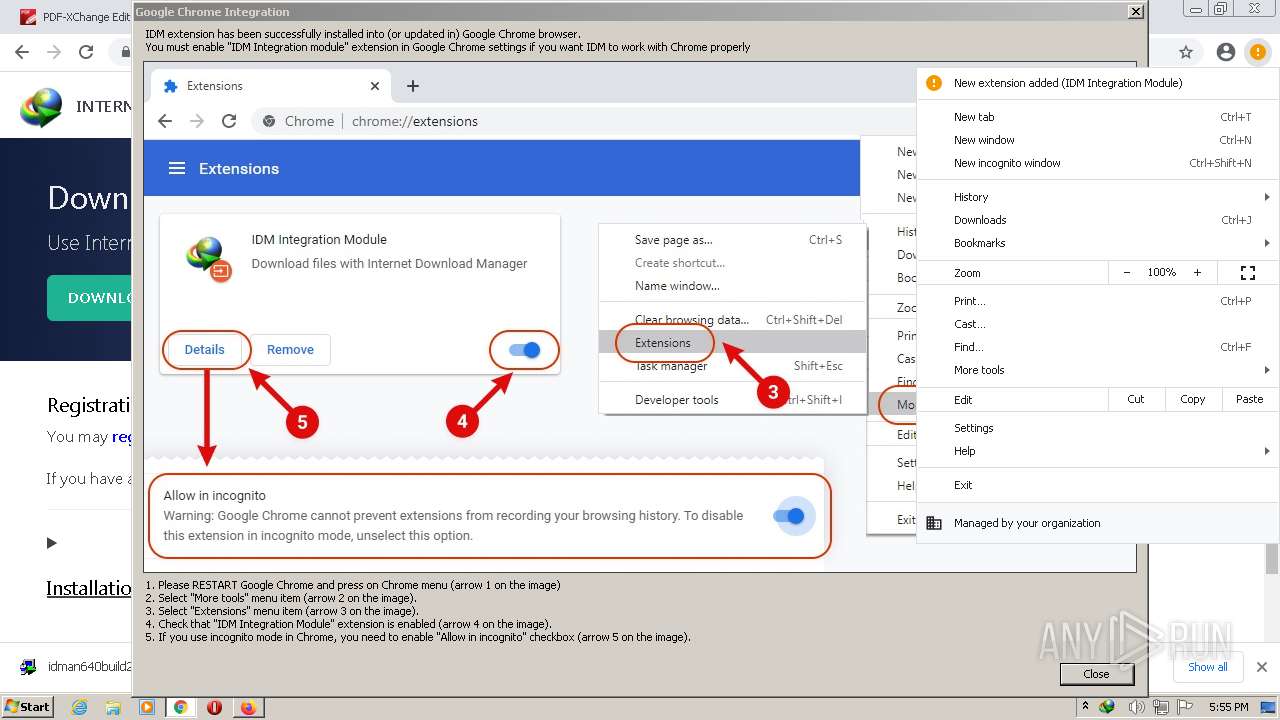The height and width of the screenshot is (720, 1280).
Task: Open the Chrome profile avatar
Action: 1225,52
